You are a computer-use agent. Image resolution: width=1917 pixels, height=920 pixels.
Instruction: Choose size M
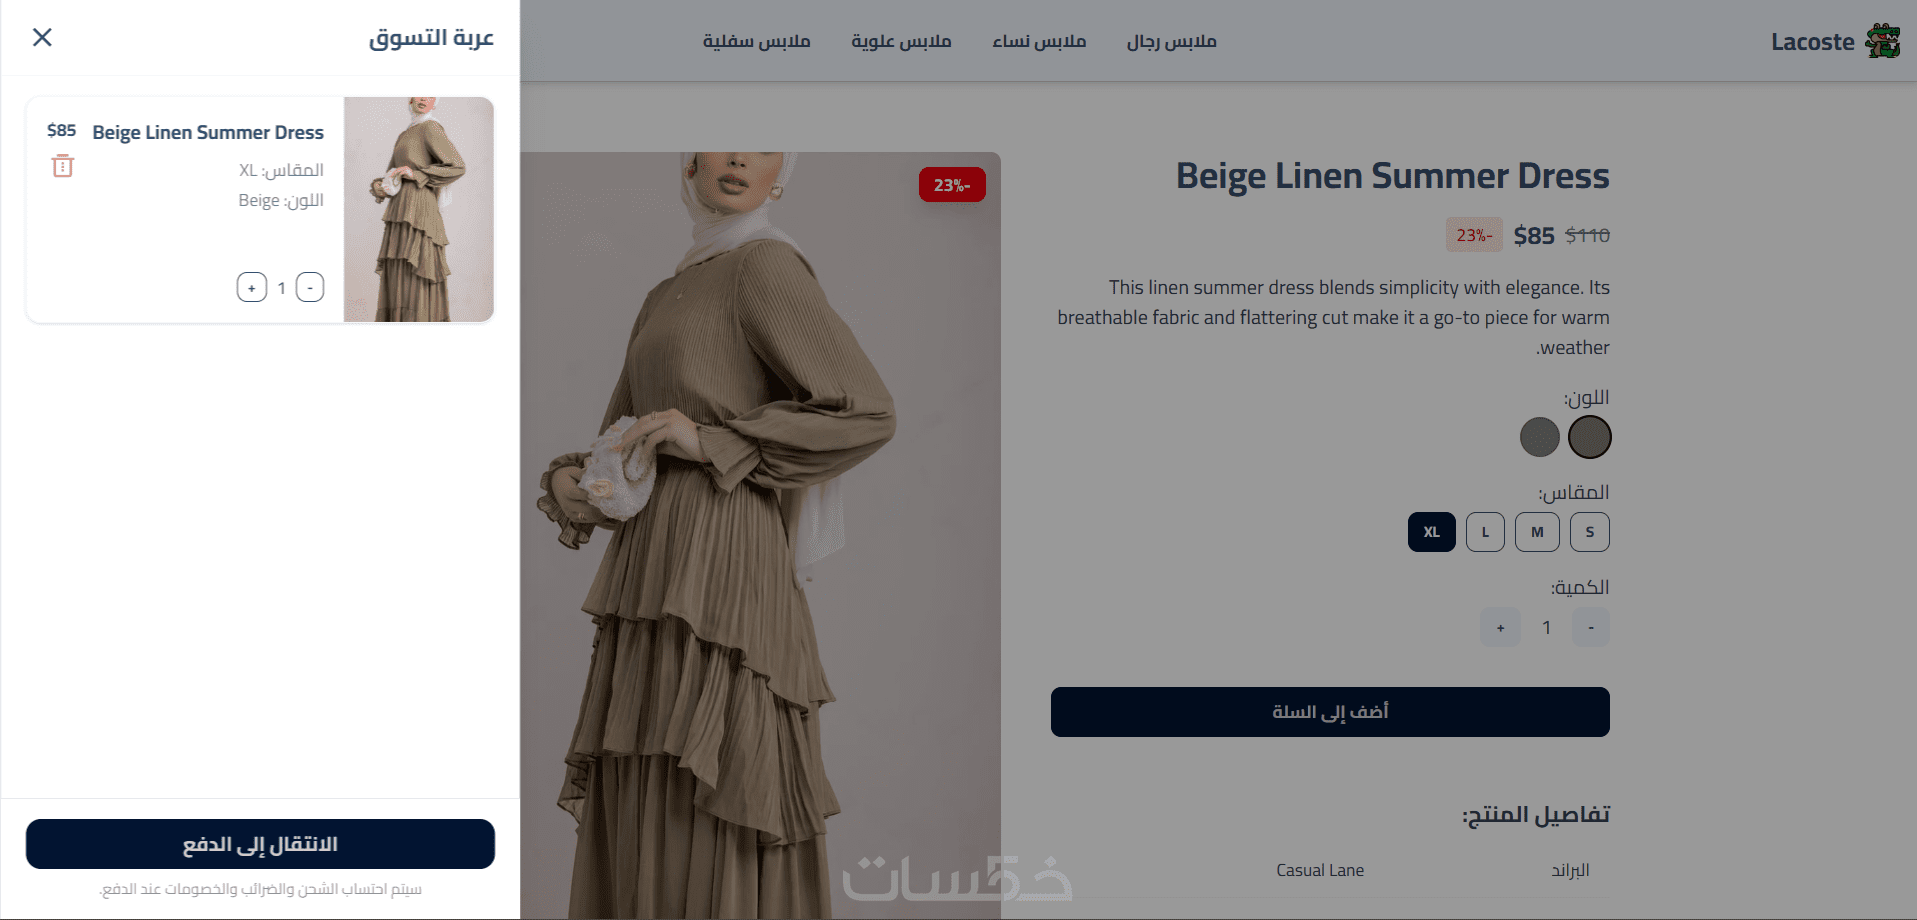[x=1537, y=532]
